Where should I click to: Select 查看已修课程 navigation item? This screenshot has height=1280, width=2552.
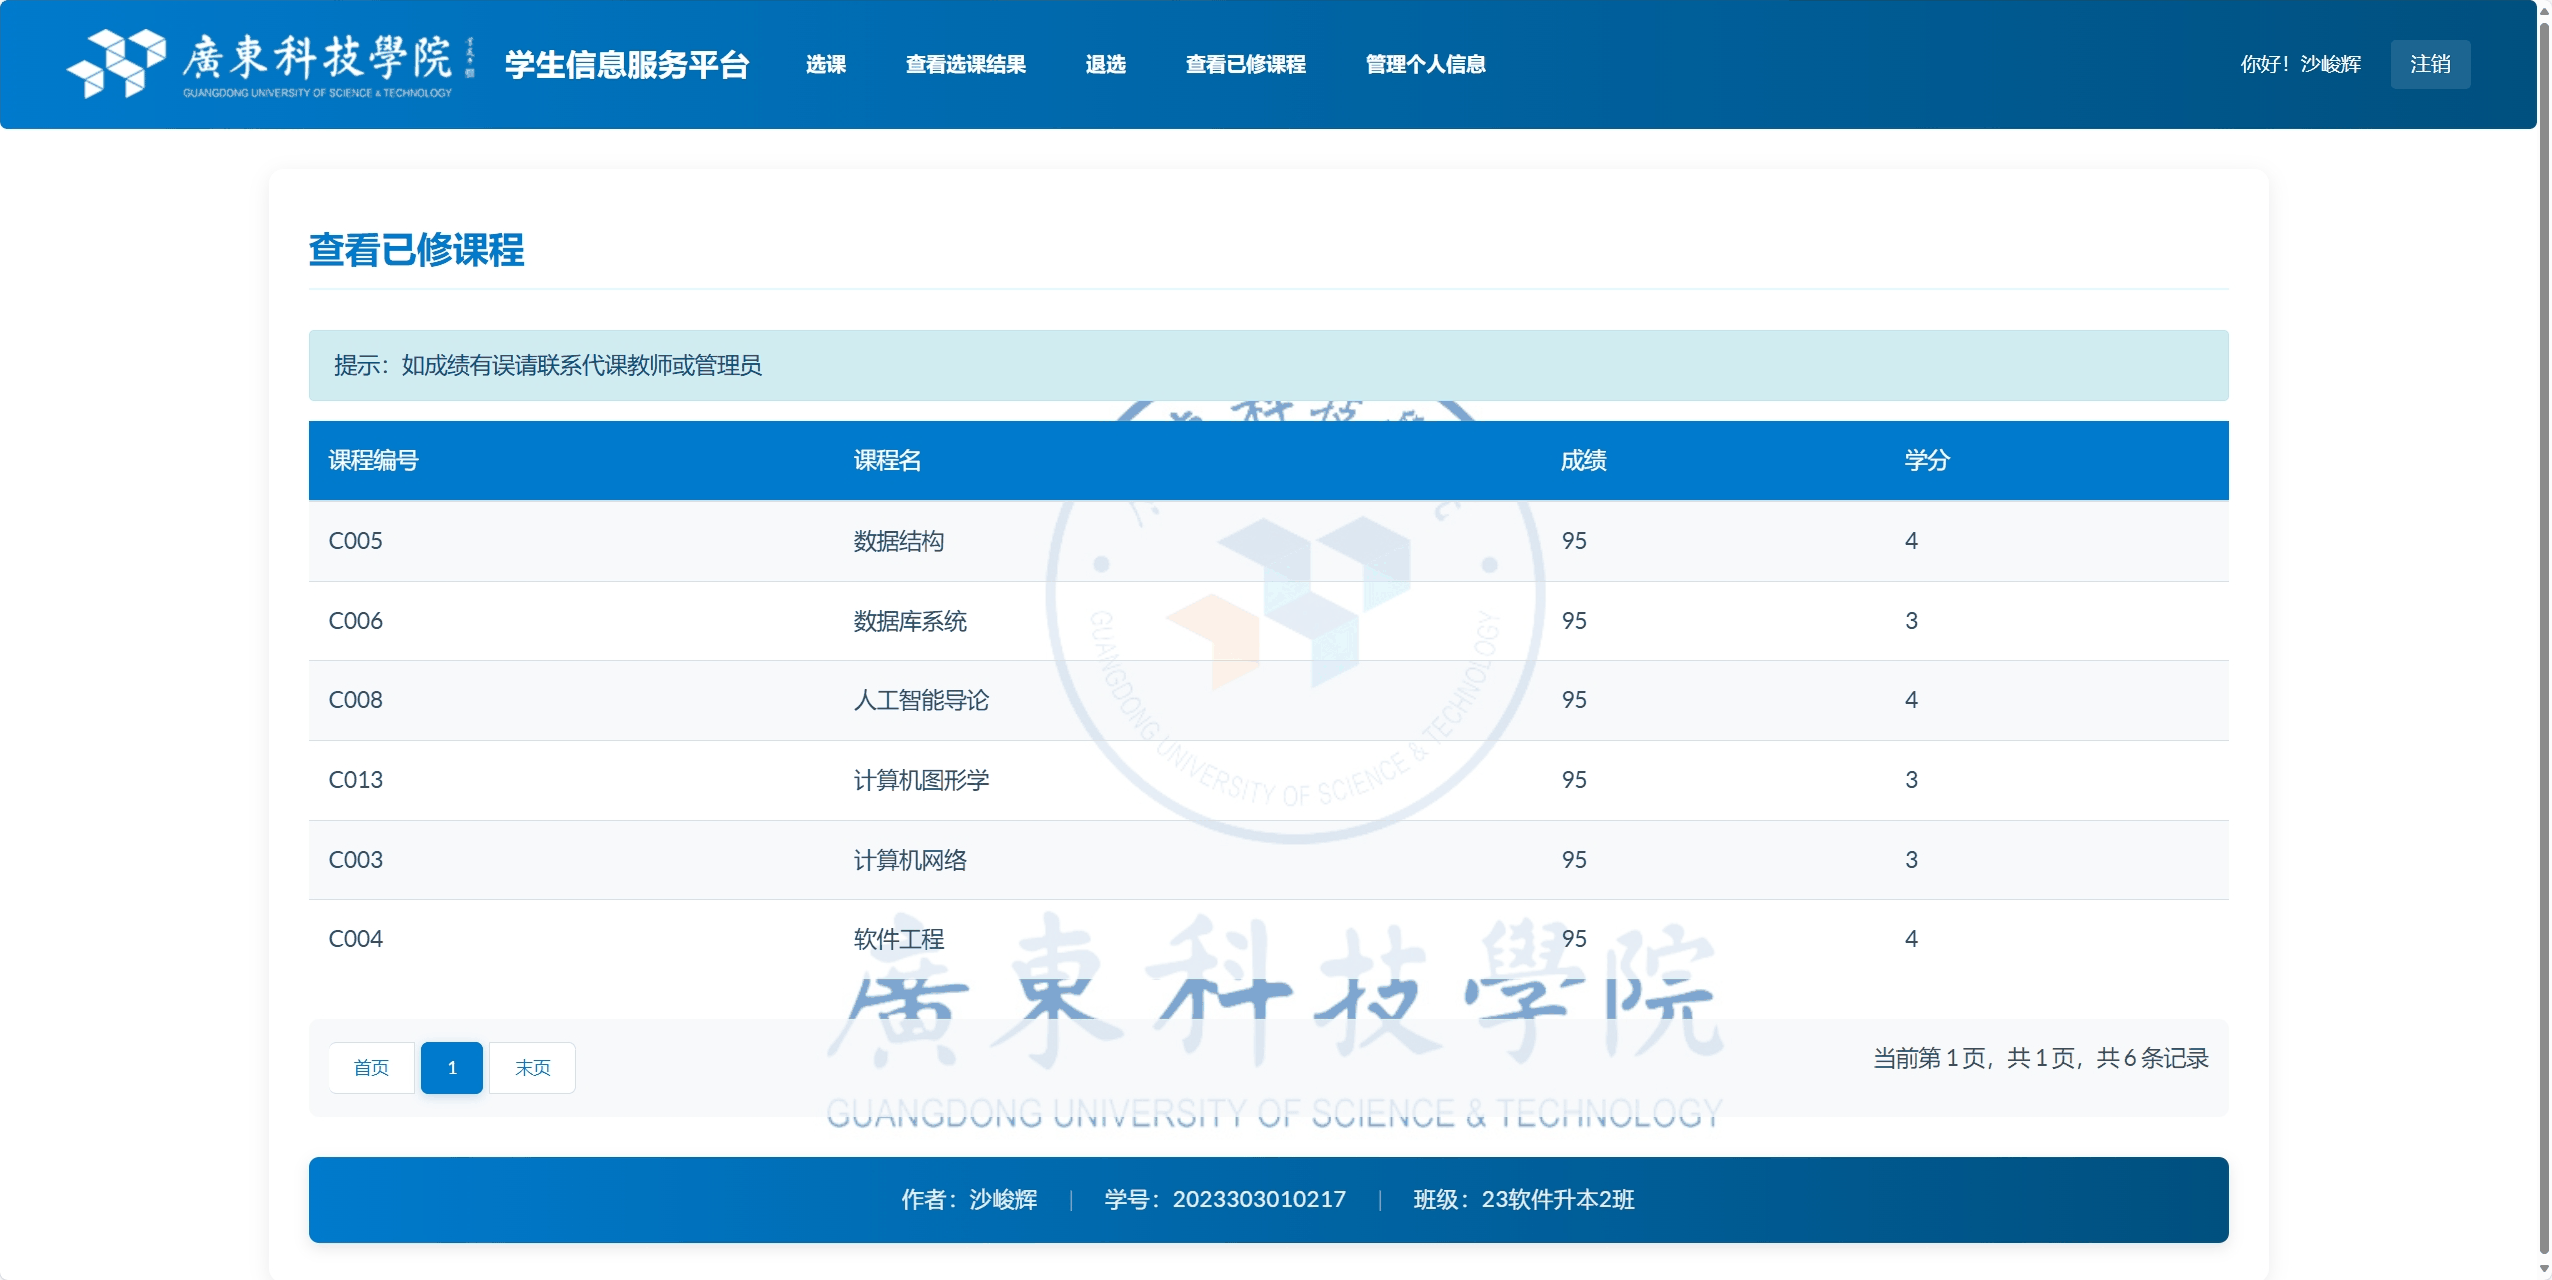(1245, 64)
